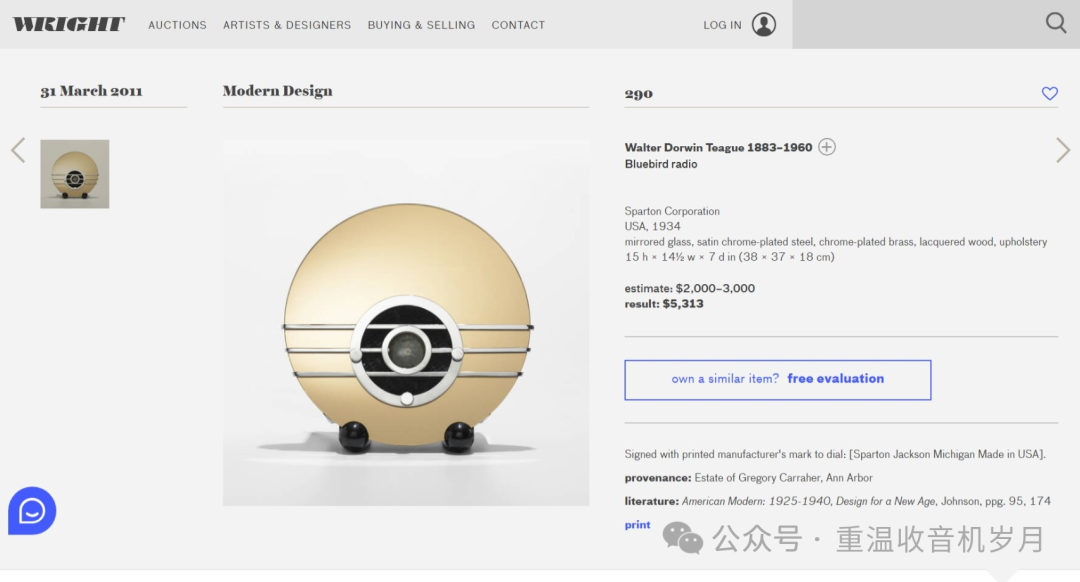Open search with the magnifier icon
1080x582 pixels.
[1056, 23]
